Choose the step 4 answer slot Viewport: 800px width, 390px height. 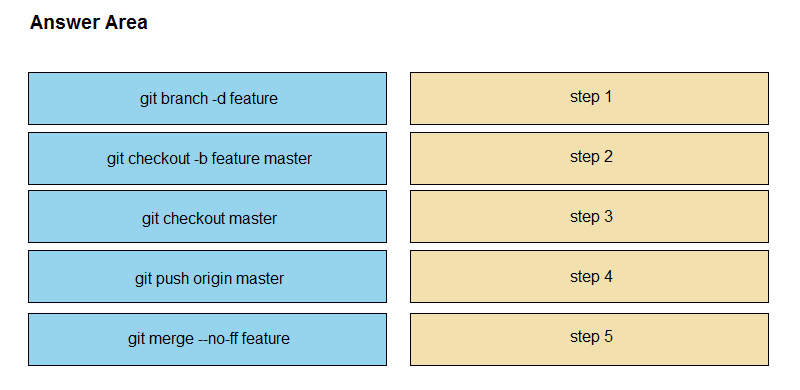(x=589, y=277)
